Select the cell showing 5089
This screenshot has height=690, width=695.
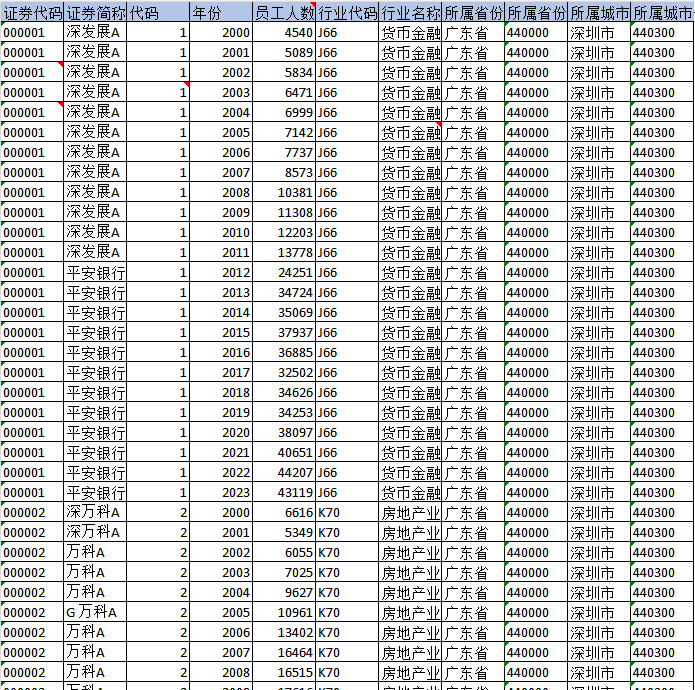point(284,52)
